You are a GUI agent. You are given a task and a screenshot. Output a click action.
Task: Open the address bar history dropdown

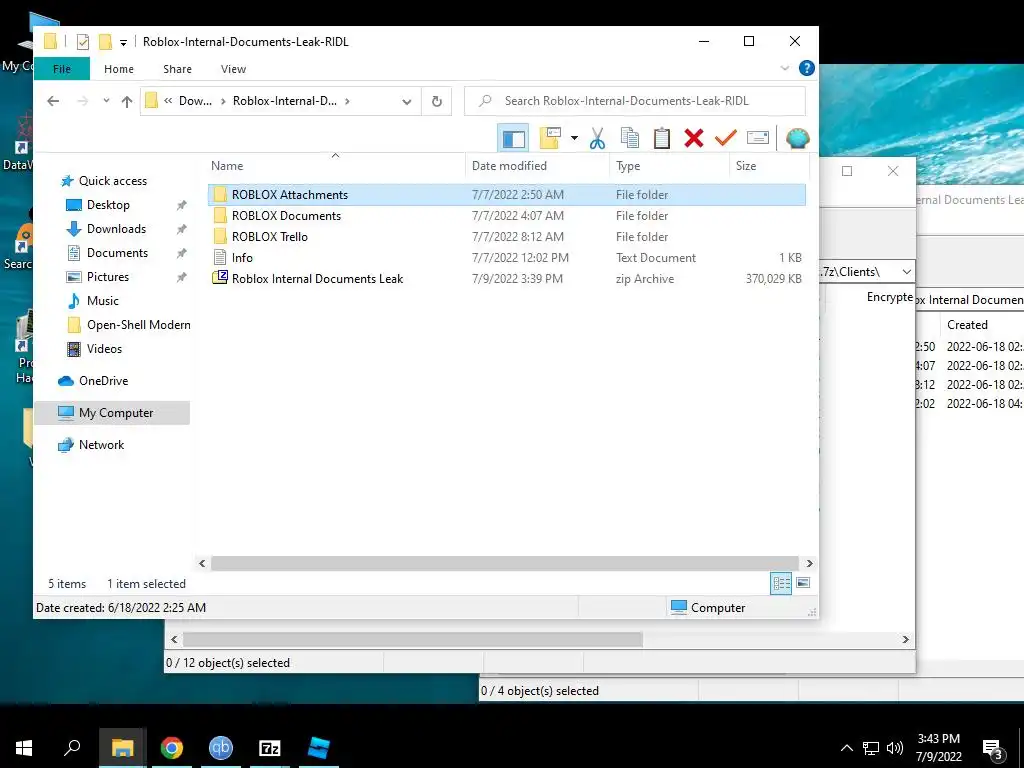[x=407, y=101]
